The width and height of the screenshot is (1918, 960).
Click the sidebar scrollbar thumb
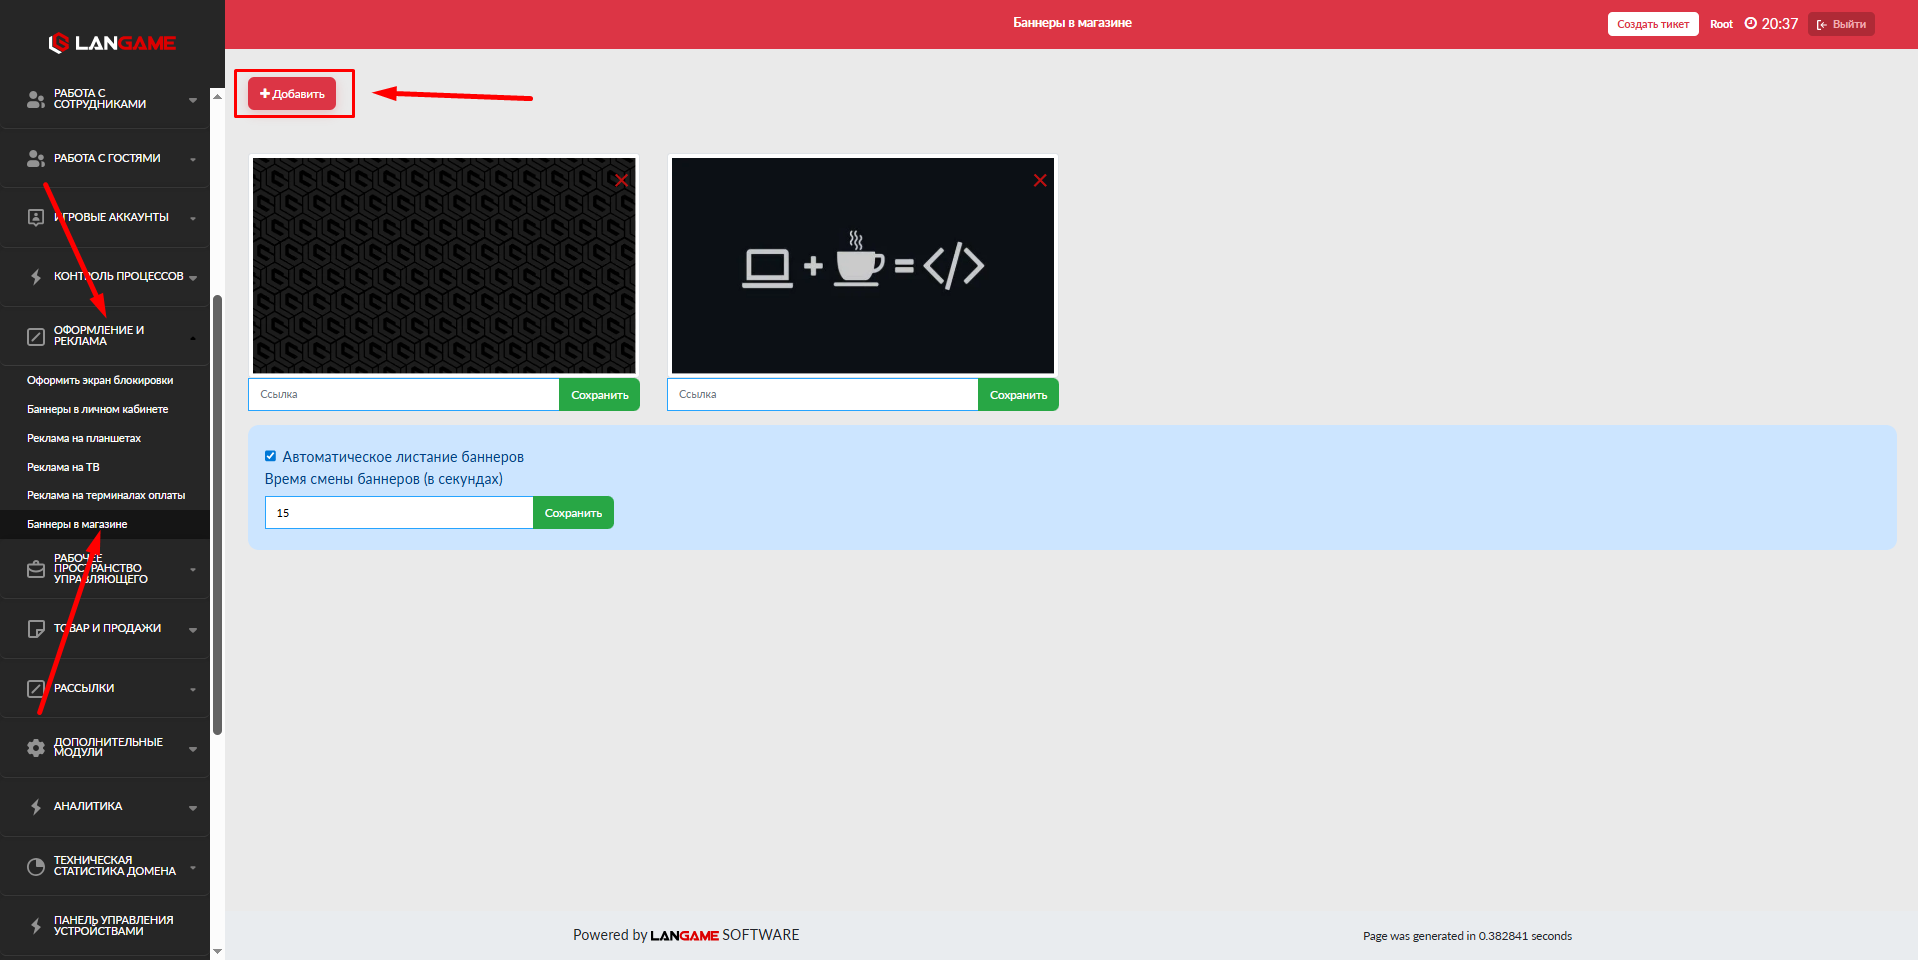[x=217, y=515]
